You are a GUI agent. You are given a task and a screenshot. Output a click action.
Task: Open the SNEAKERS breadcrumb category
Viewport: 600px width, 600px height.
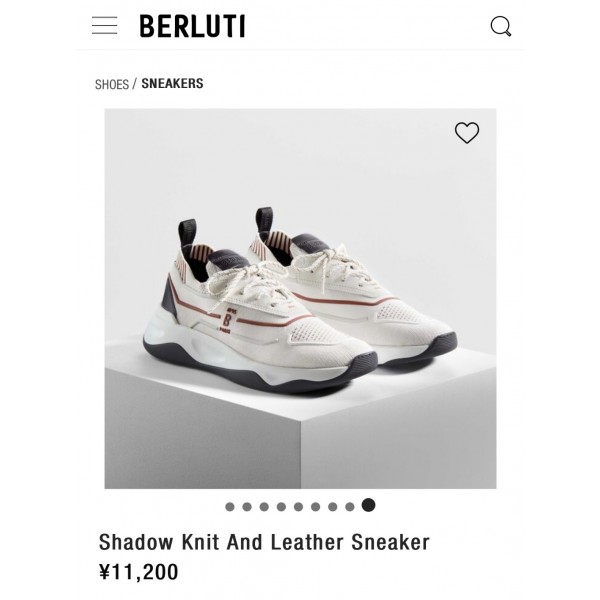click(x=172, y=83)
